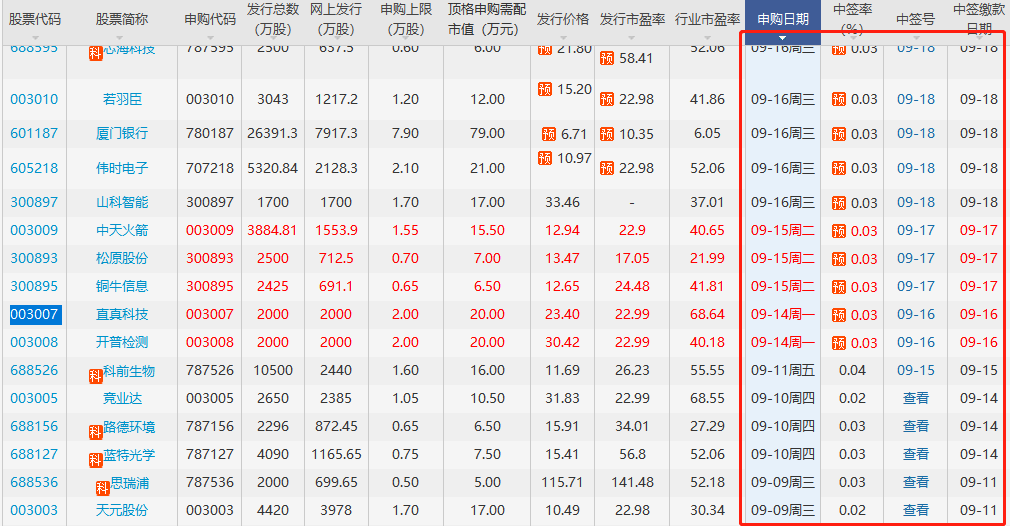Click the 预 badge beside 若羽臣 price 15.20

click(545, 89)
